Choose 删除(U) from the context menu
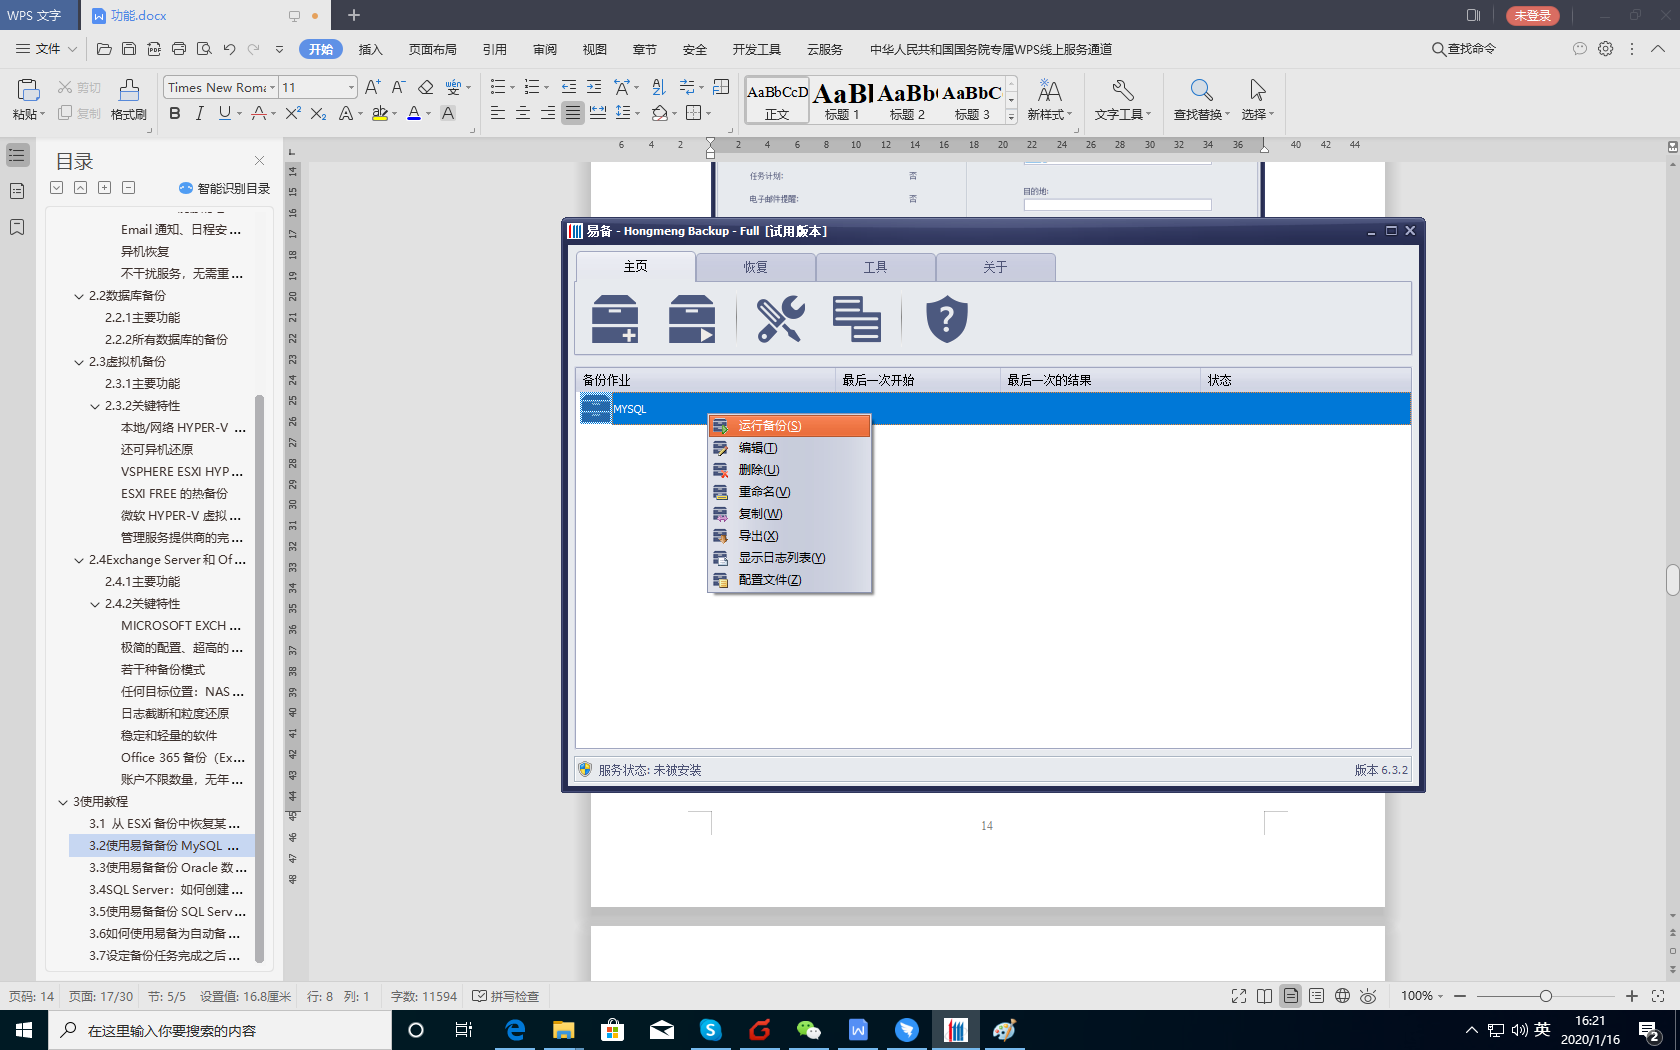Screen dimensions: 1680x1050 [789, 470]
